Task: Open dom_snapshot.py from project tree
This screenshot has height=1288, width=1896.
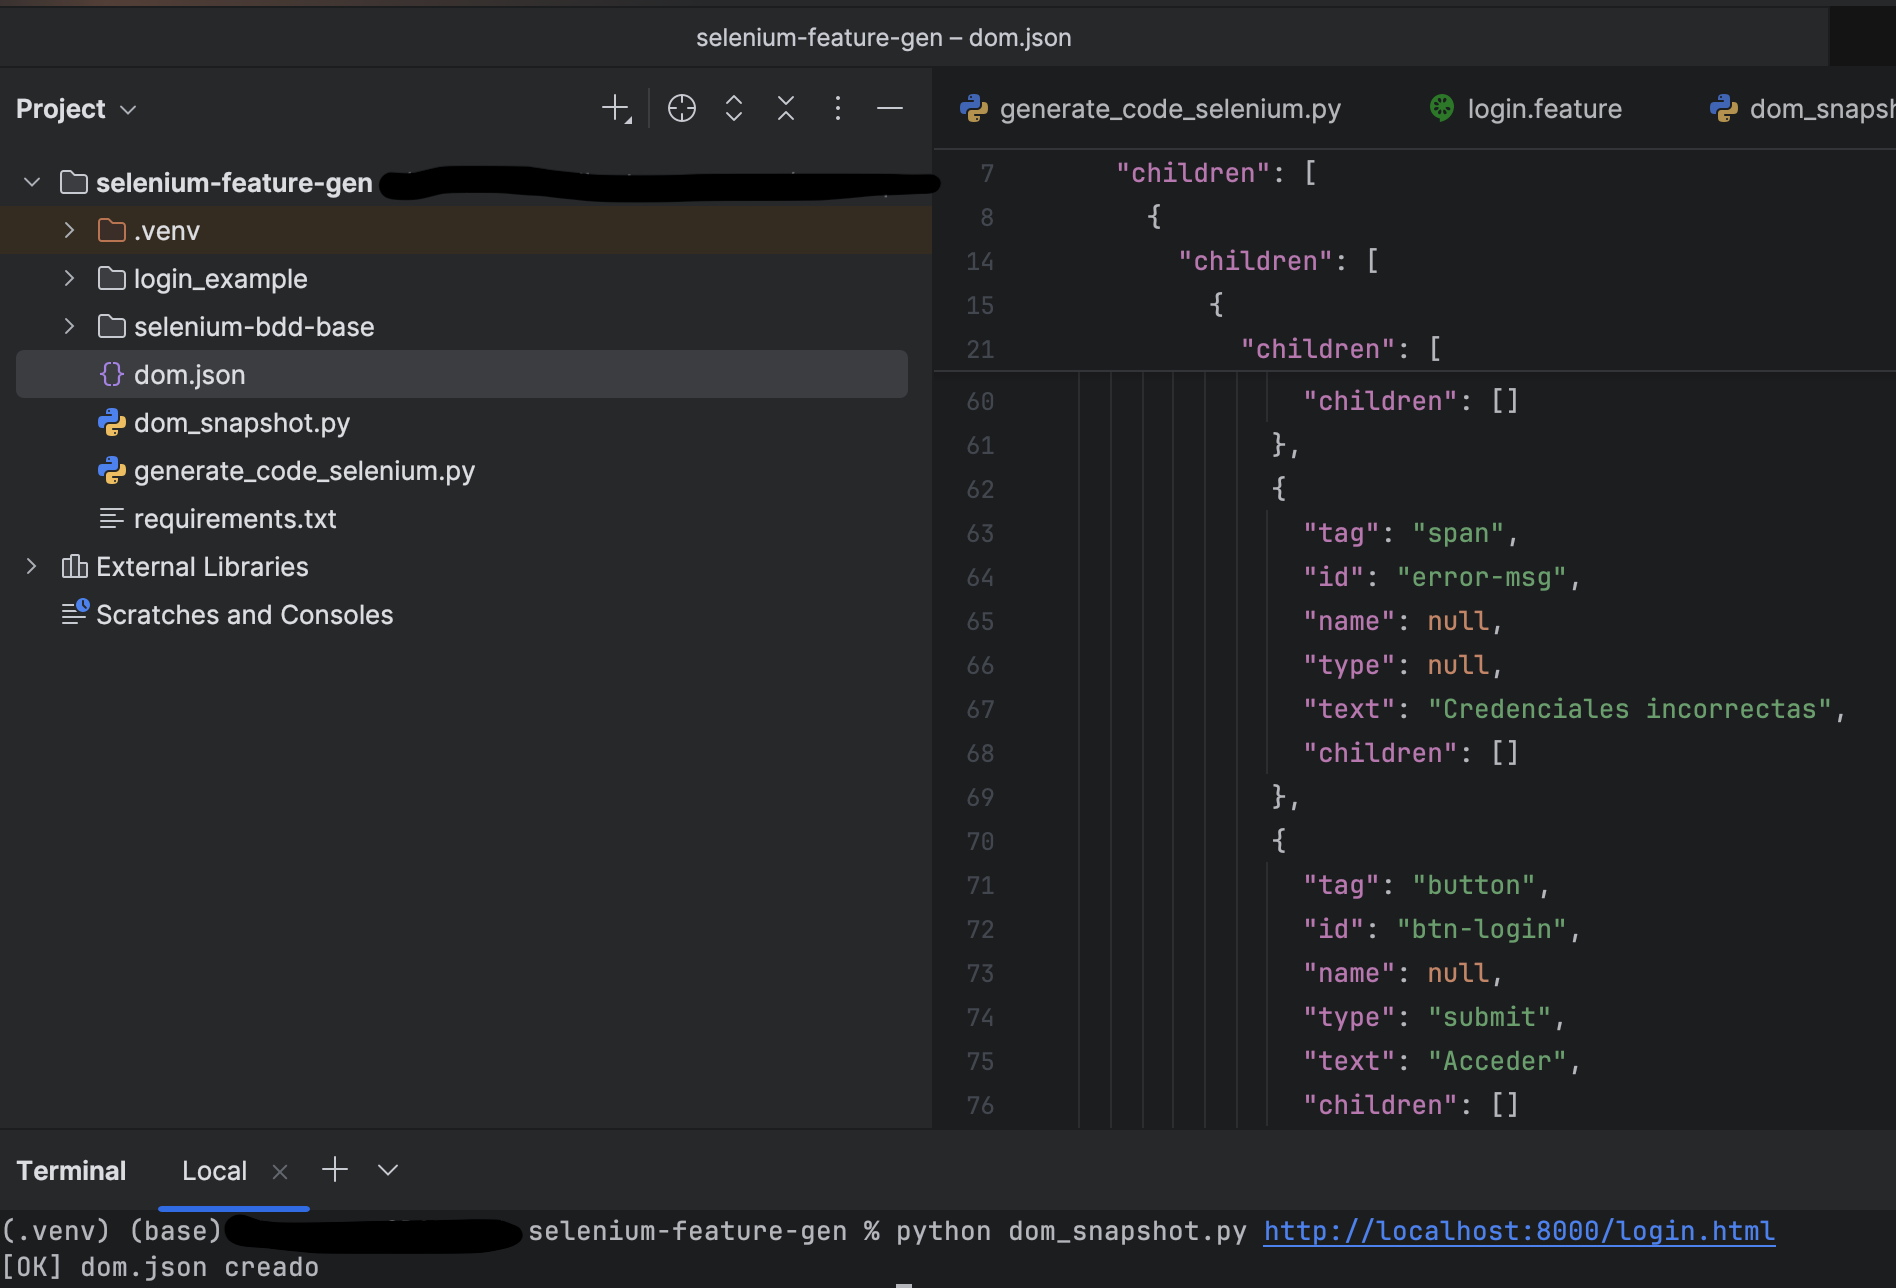Action: click(242, 423)
